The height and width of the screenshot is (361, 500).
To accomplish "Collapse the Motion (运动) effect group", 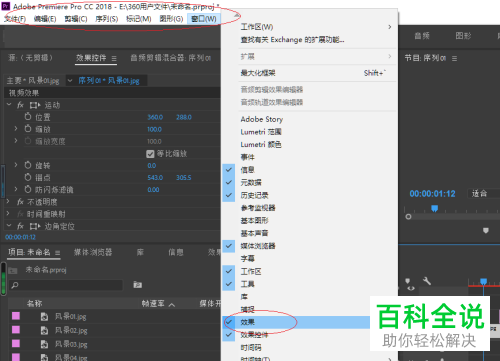I will click(9, 105).
